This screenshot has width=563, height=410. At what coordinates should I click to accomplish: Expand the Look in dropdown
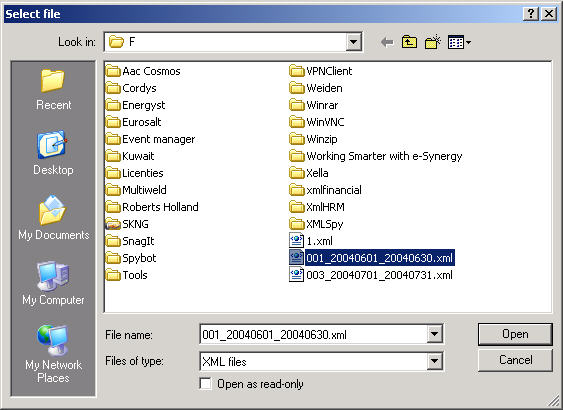click(x=353, y=42)
